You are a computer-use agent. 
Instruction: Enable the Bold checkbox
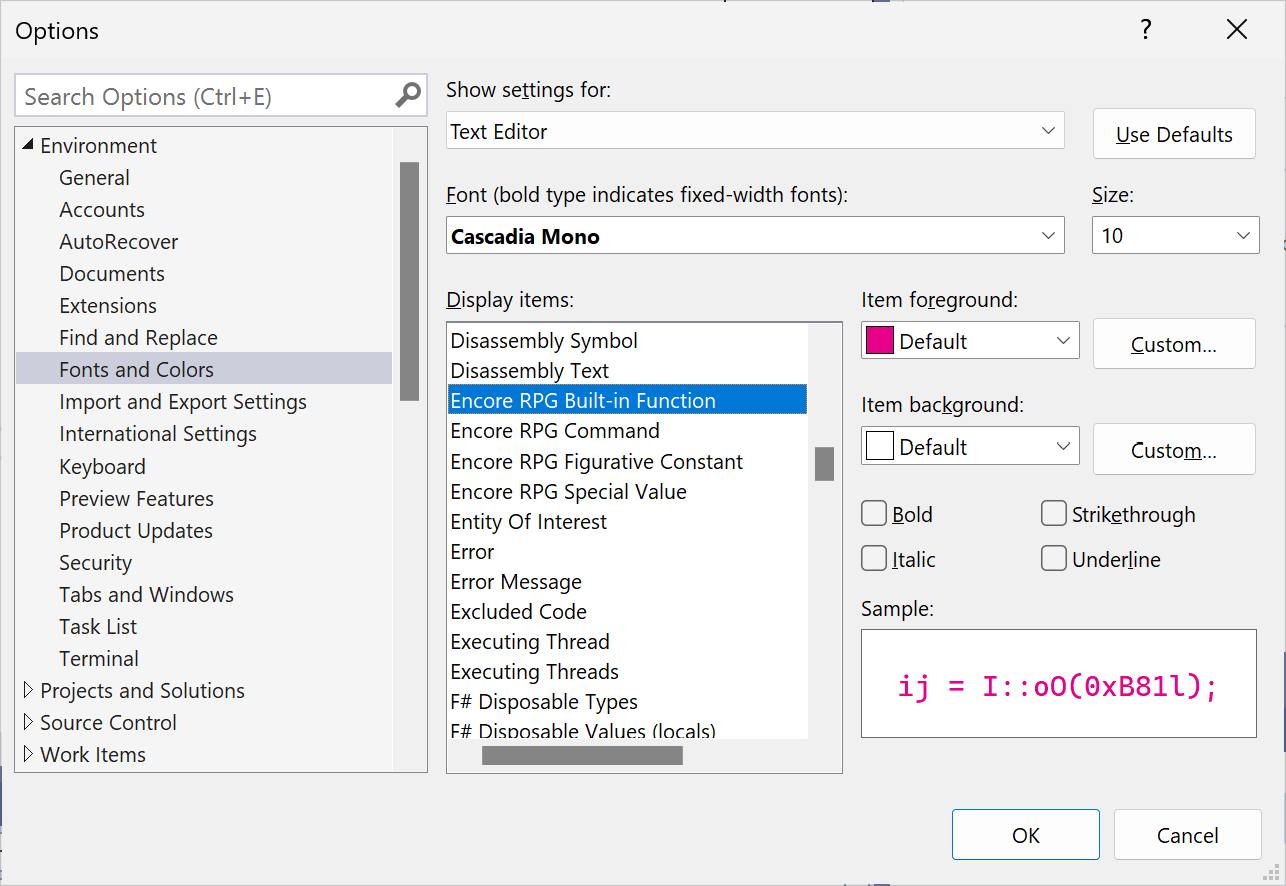pyautogui.click(x=874, y=514)
